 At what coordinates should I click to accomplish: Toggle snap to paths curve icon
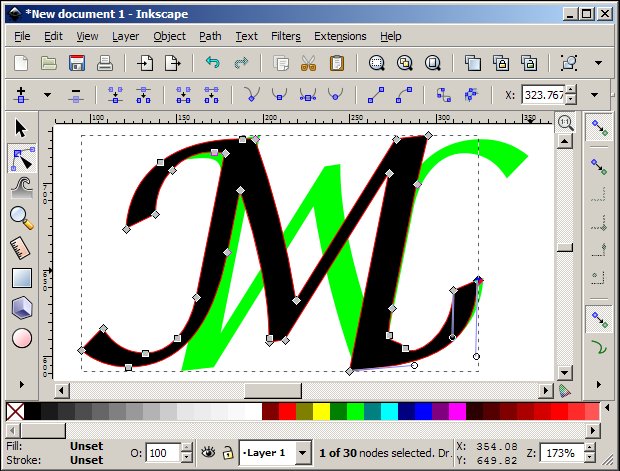pos(599,348)
